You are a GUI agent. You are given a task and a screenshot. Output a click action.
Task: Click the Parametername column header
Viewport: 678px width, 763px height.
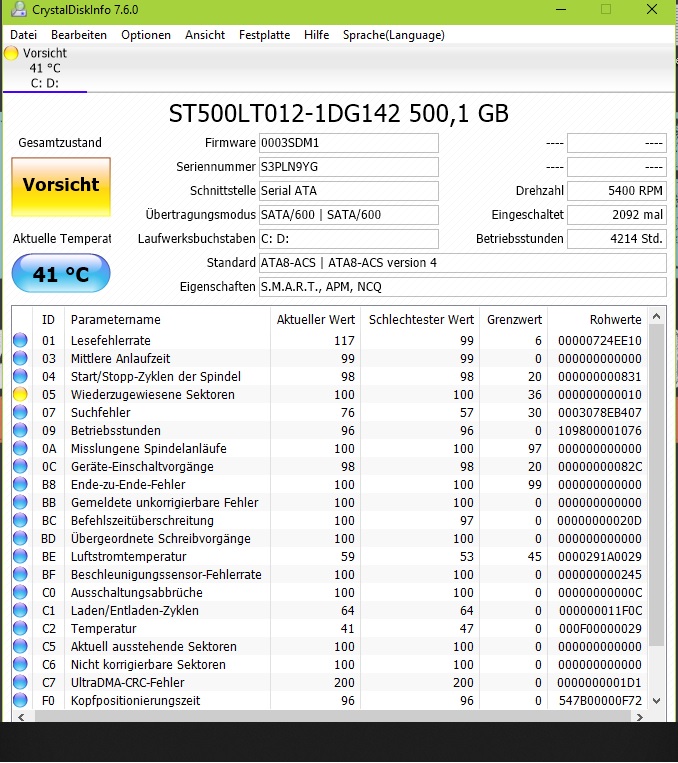(x=167, y=320)
